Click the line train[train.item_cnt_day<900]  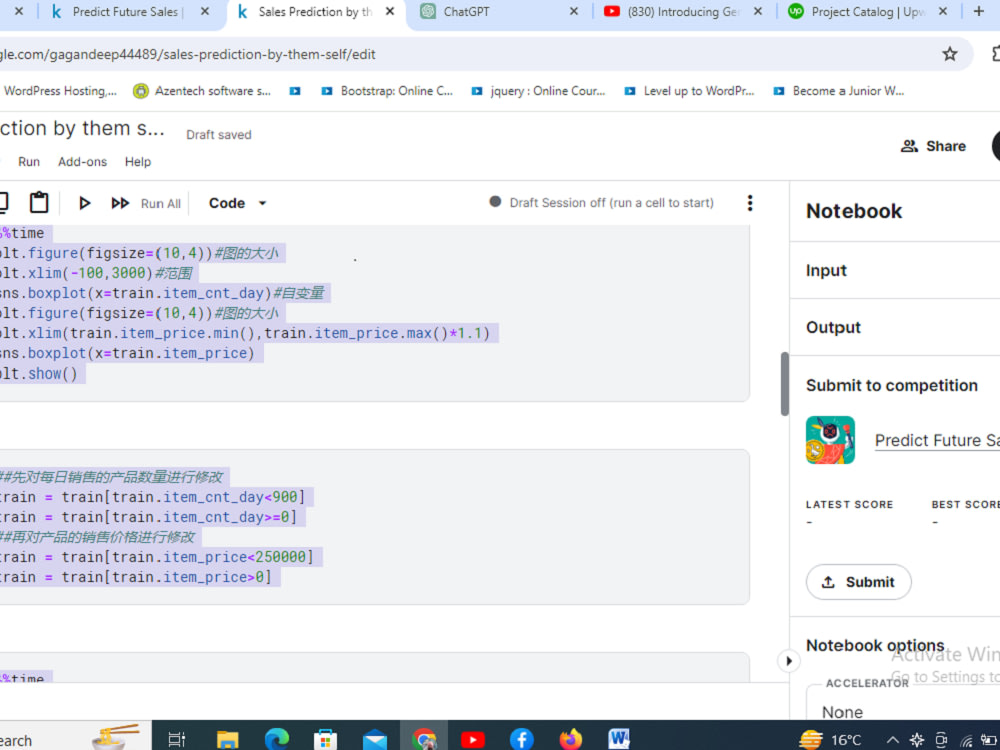(x=152, y=497)
